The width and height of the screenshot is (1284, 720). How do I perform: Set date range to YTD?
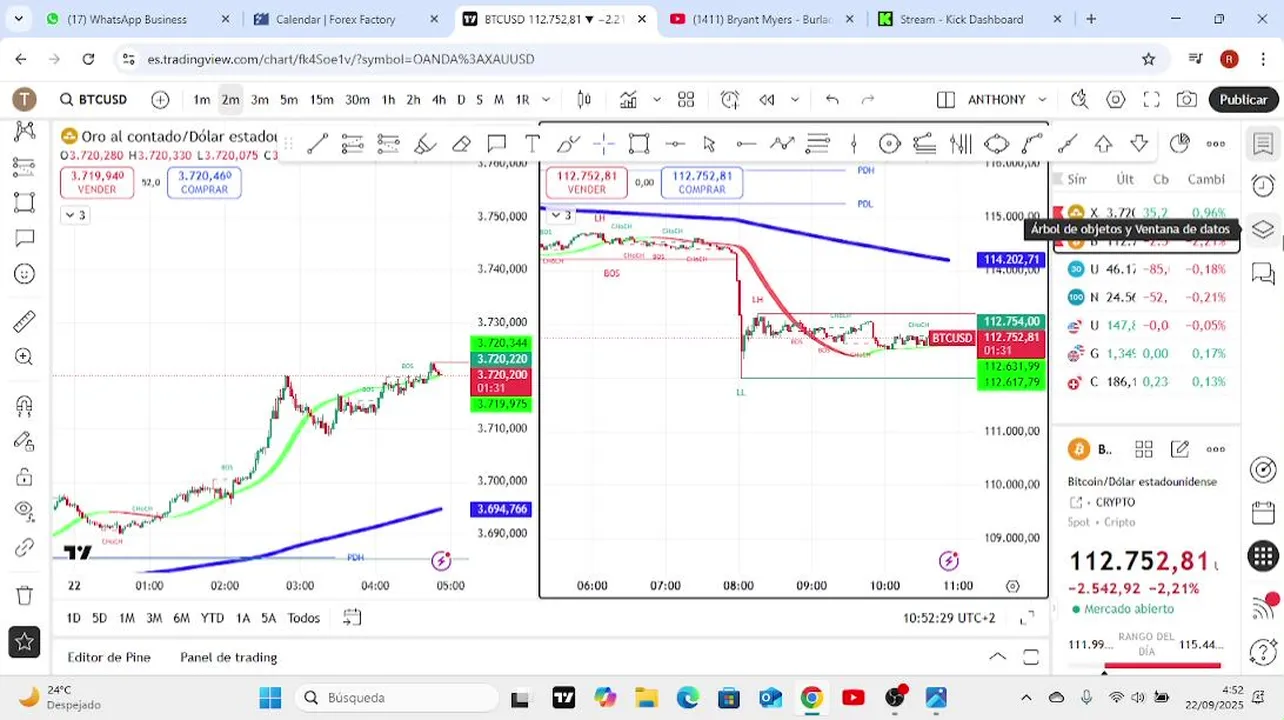pos(212,618)
